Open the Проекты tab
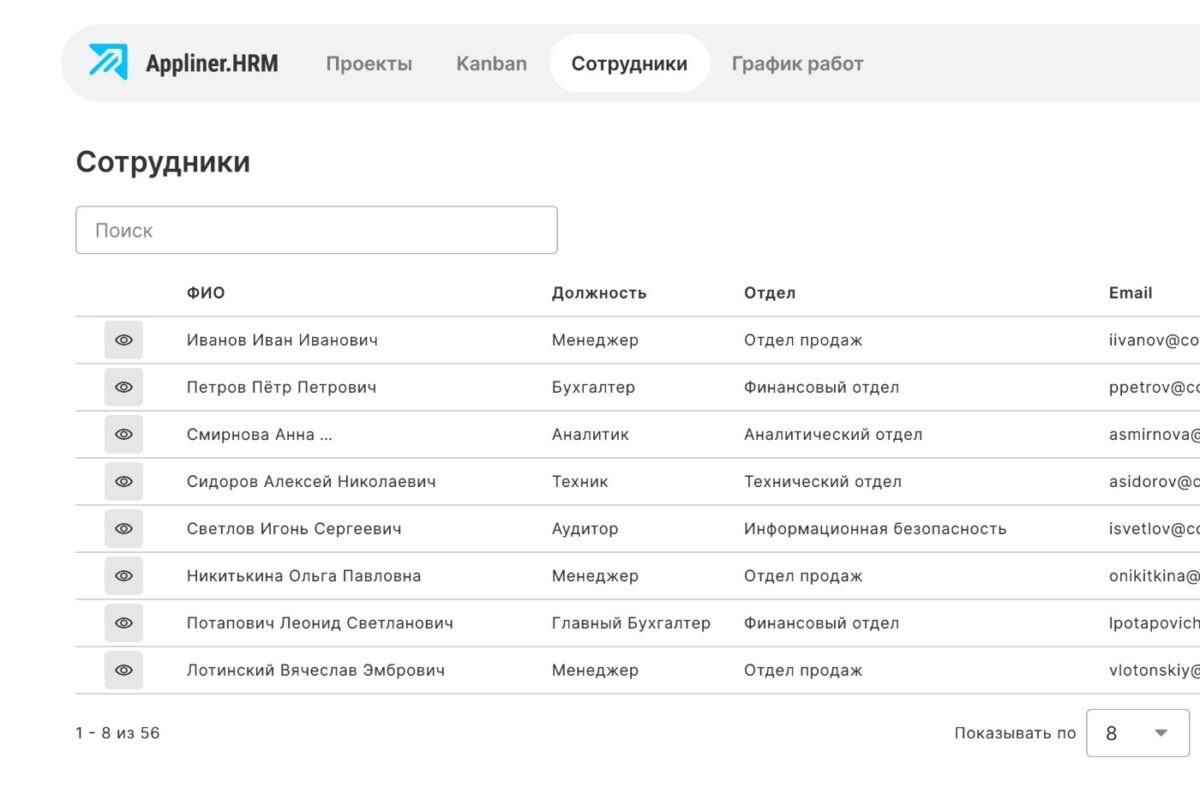The image size is (1200, 800). (369, 63)
